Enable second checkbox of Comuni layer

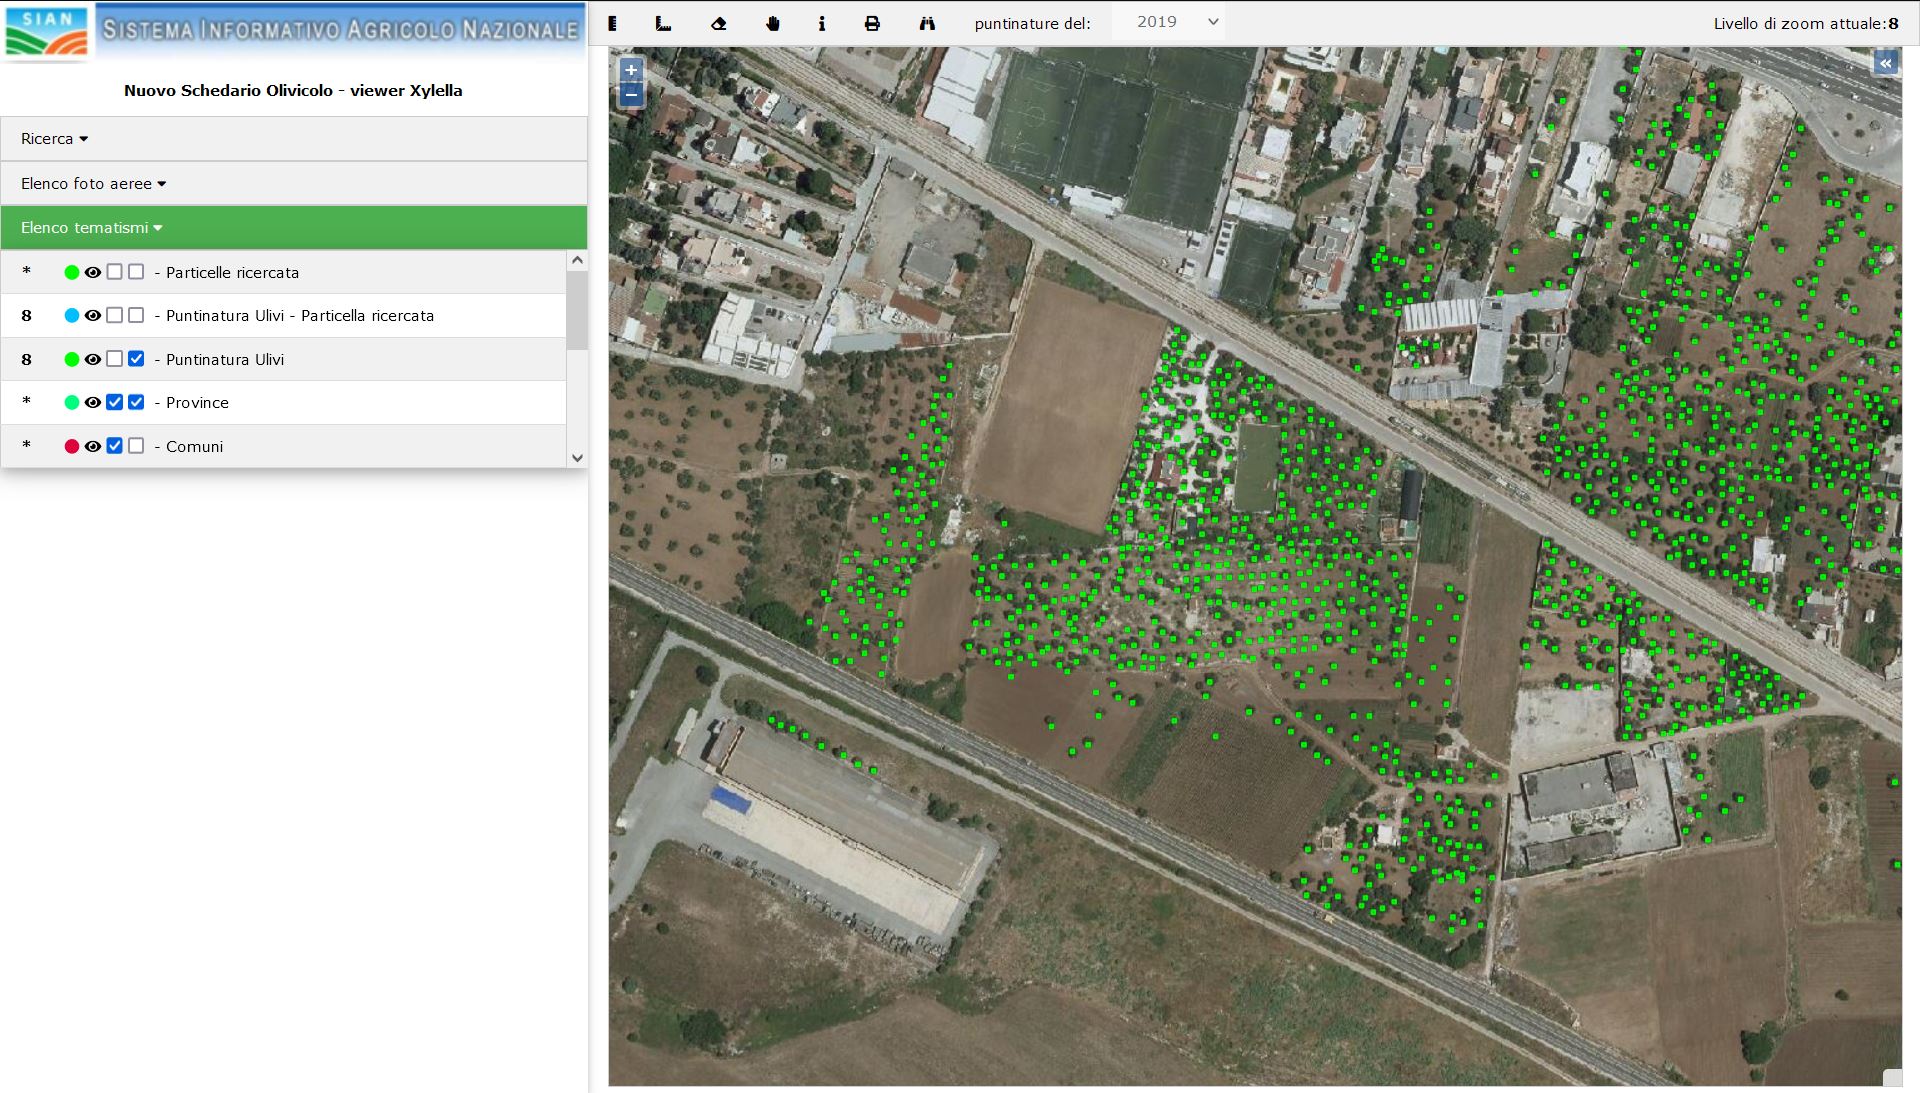(136, 446)
